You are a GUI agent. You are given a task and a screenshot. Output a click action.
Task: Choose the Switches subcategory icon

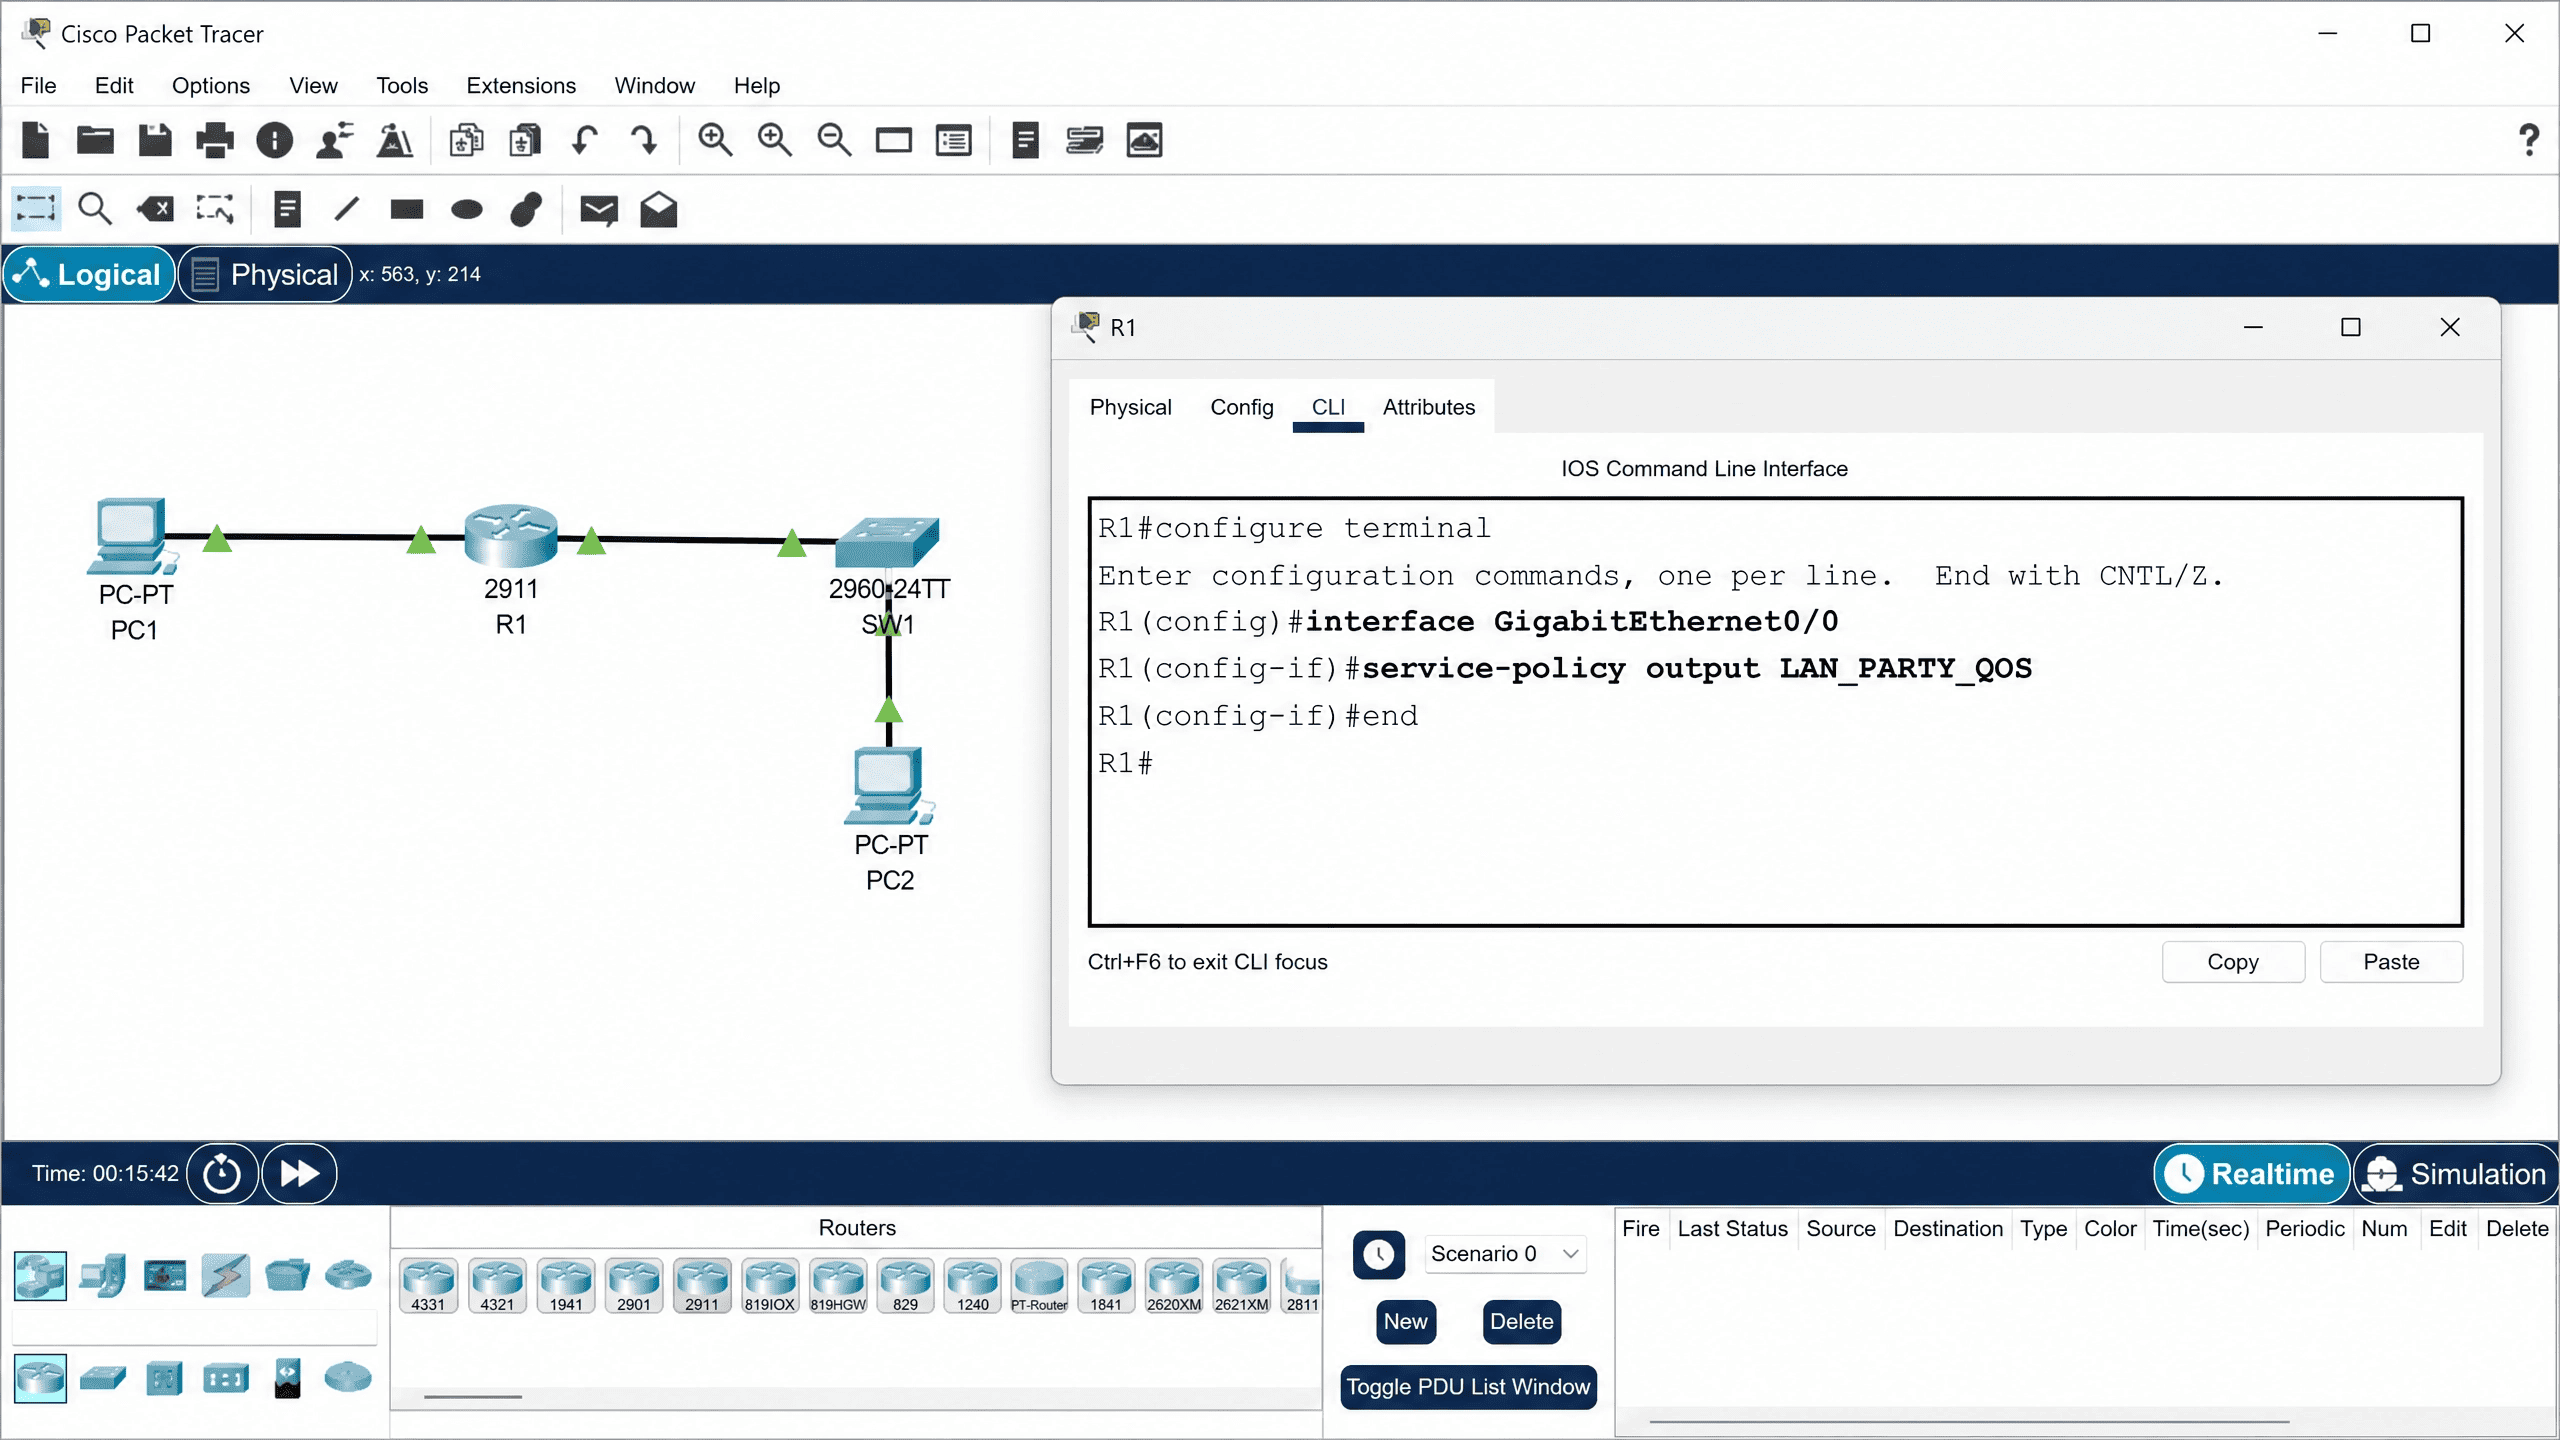(103, 1379)
